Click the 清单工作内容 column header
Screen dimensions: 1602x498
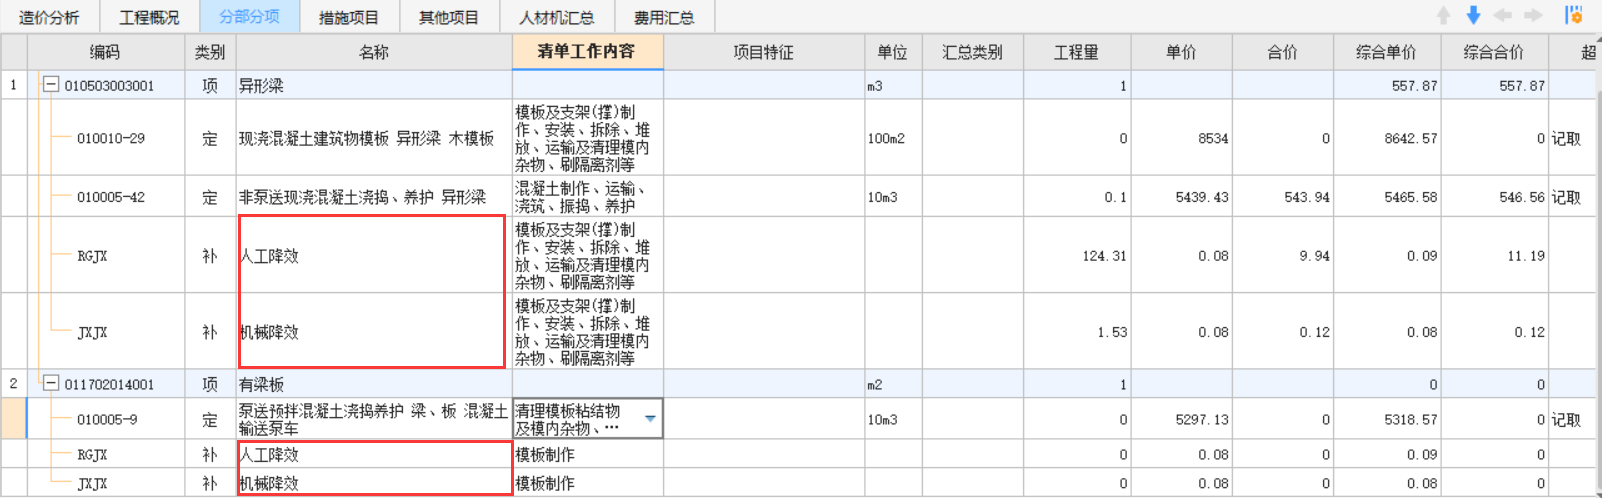(587, 52)
